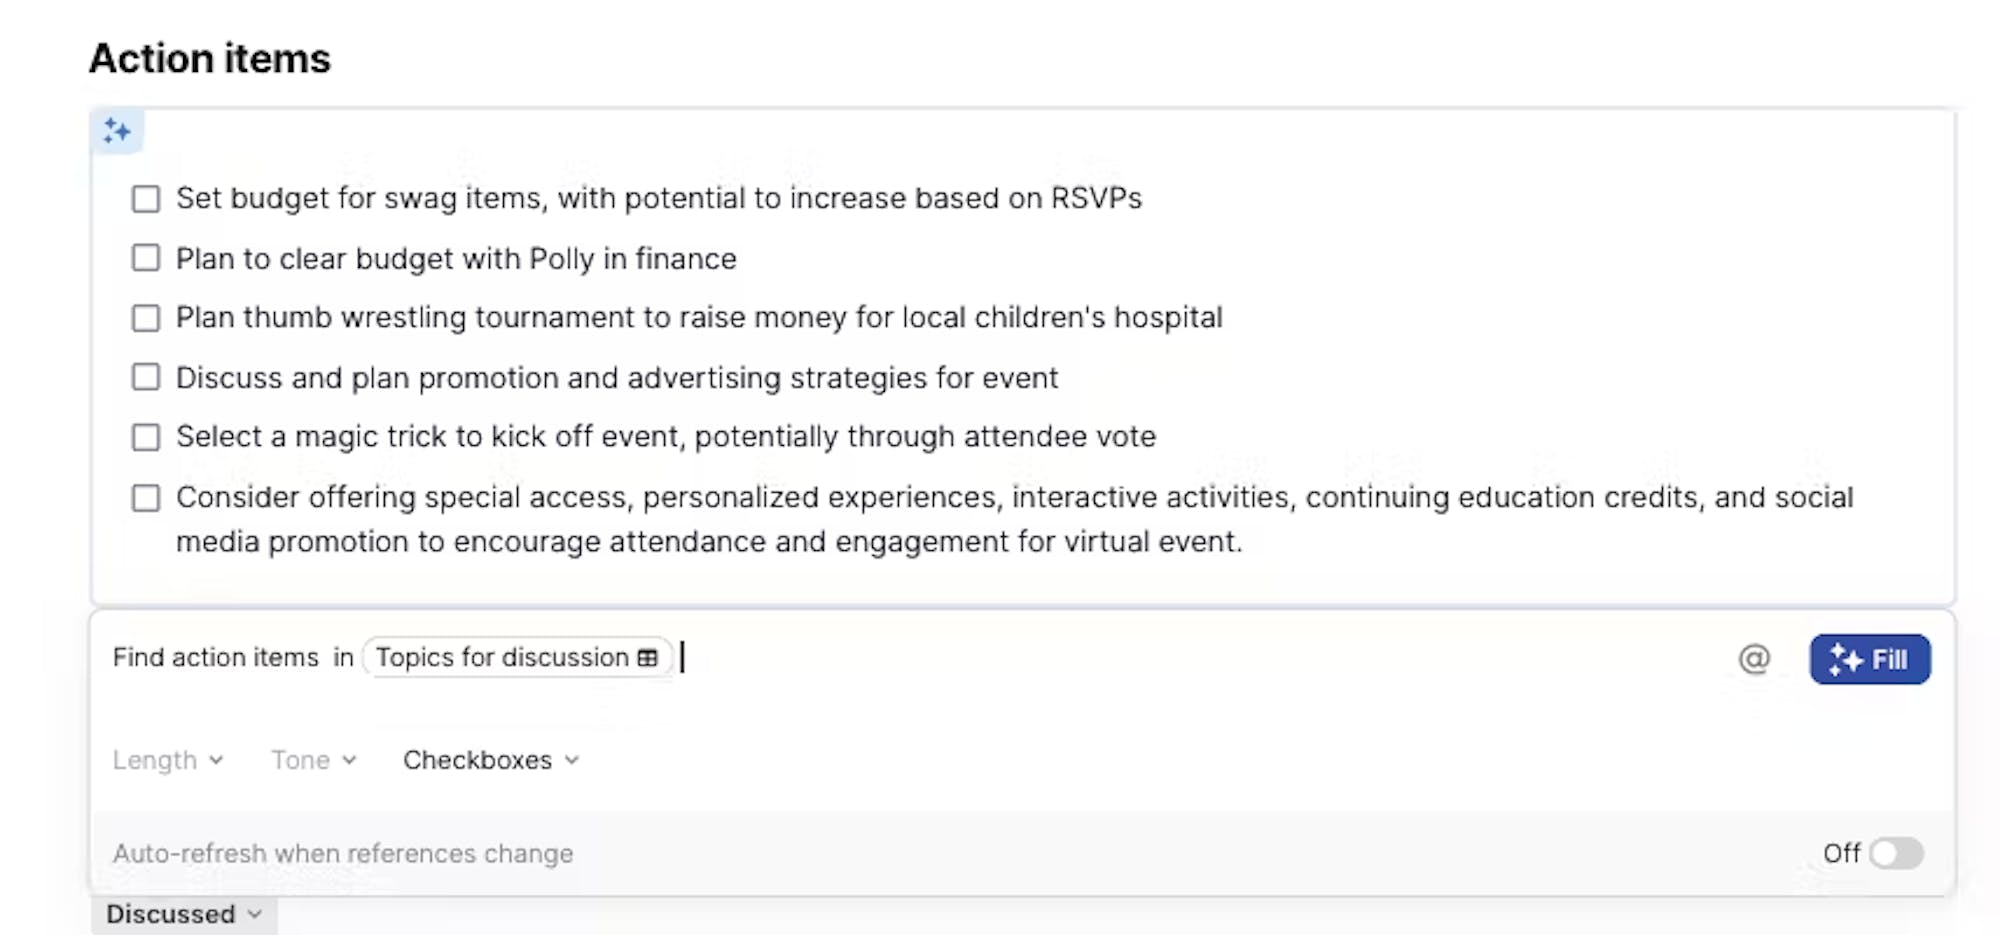Check the 'Consider offering special access' checkbox

[146, 498]
